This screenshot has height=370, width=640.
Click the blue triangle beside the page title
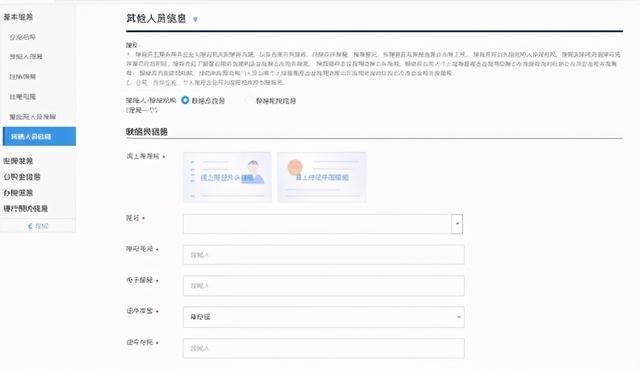(x=195, y=19)
